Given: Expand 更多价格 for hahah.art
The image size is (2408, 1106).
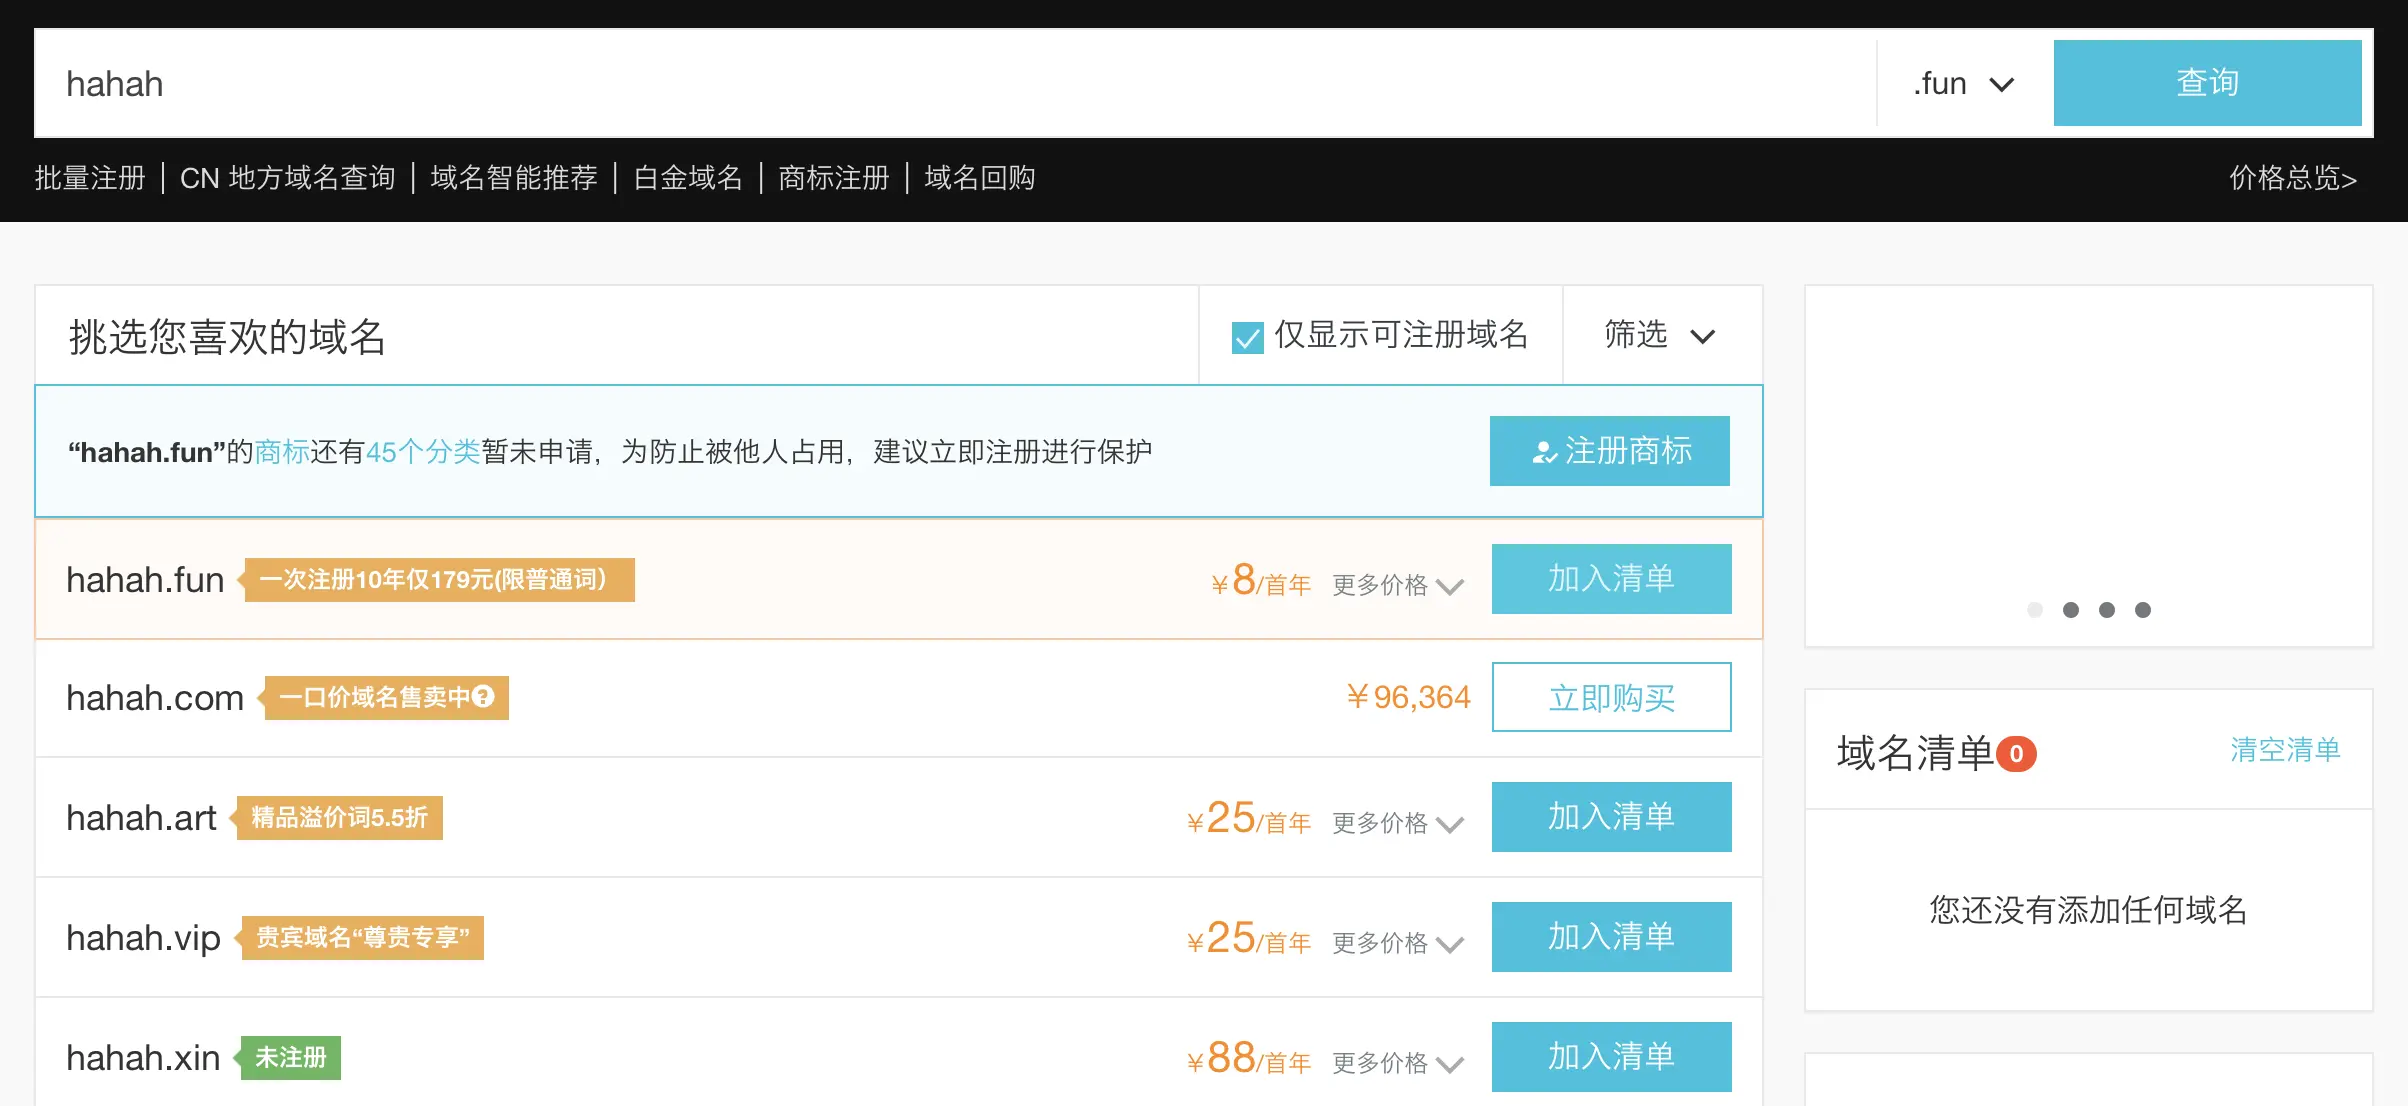Looking at the screenshot, I should (x=1397, y=823).
